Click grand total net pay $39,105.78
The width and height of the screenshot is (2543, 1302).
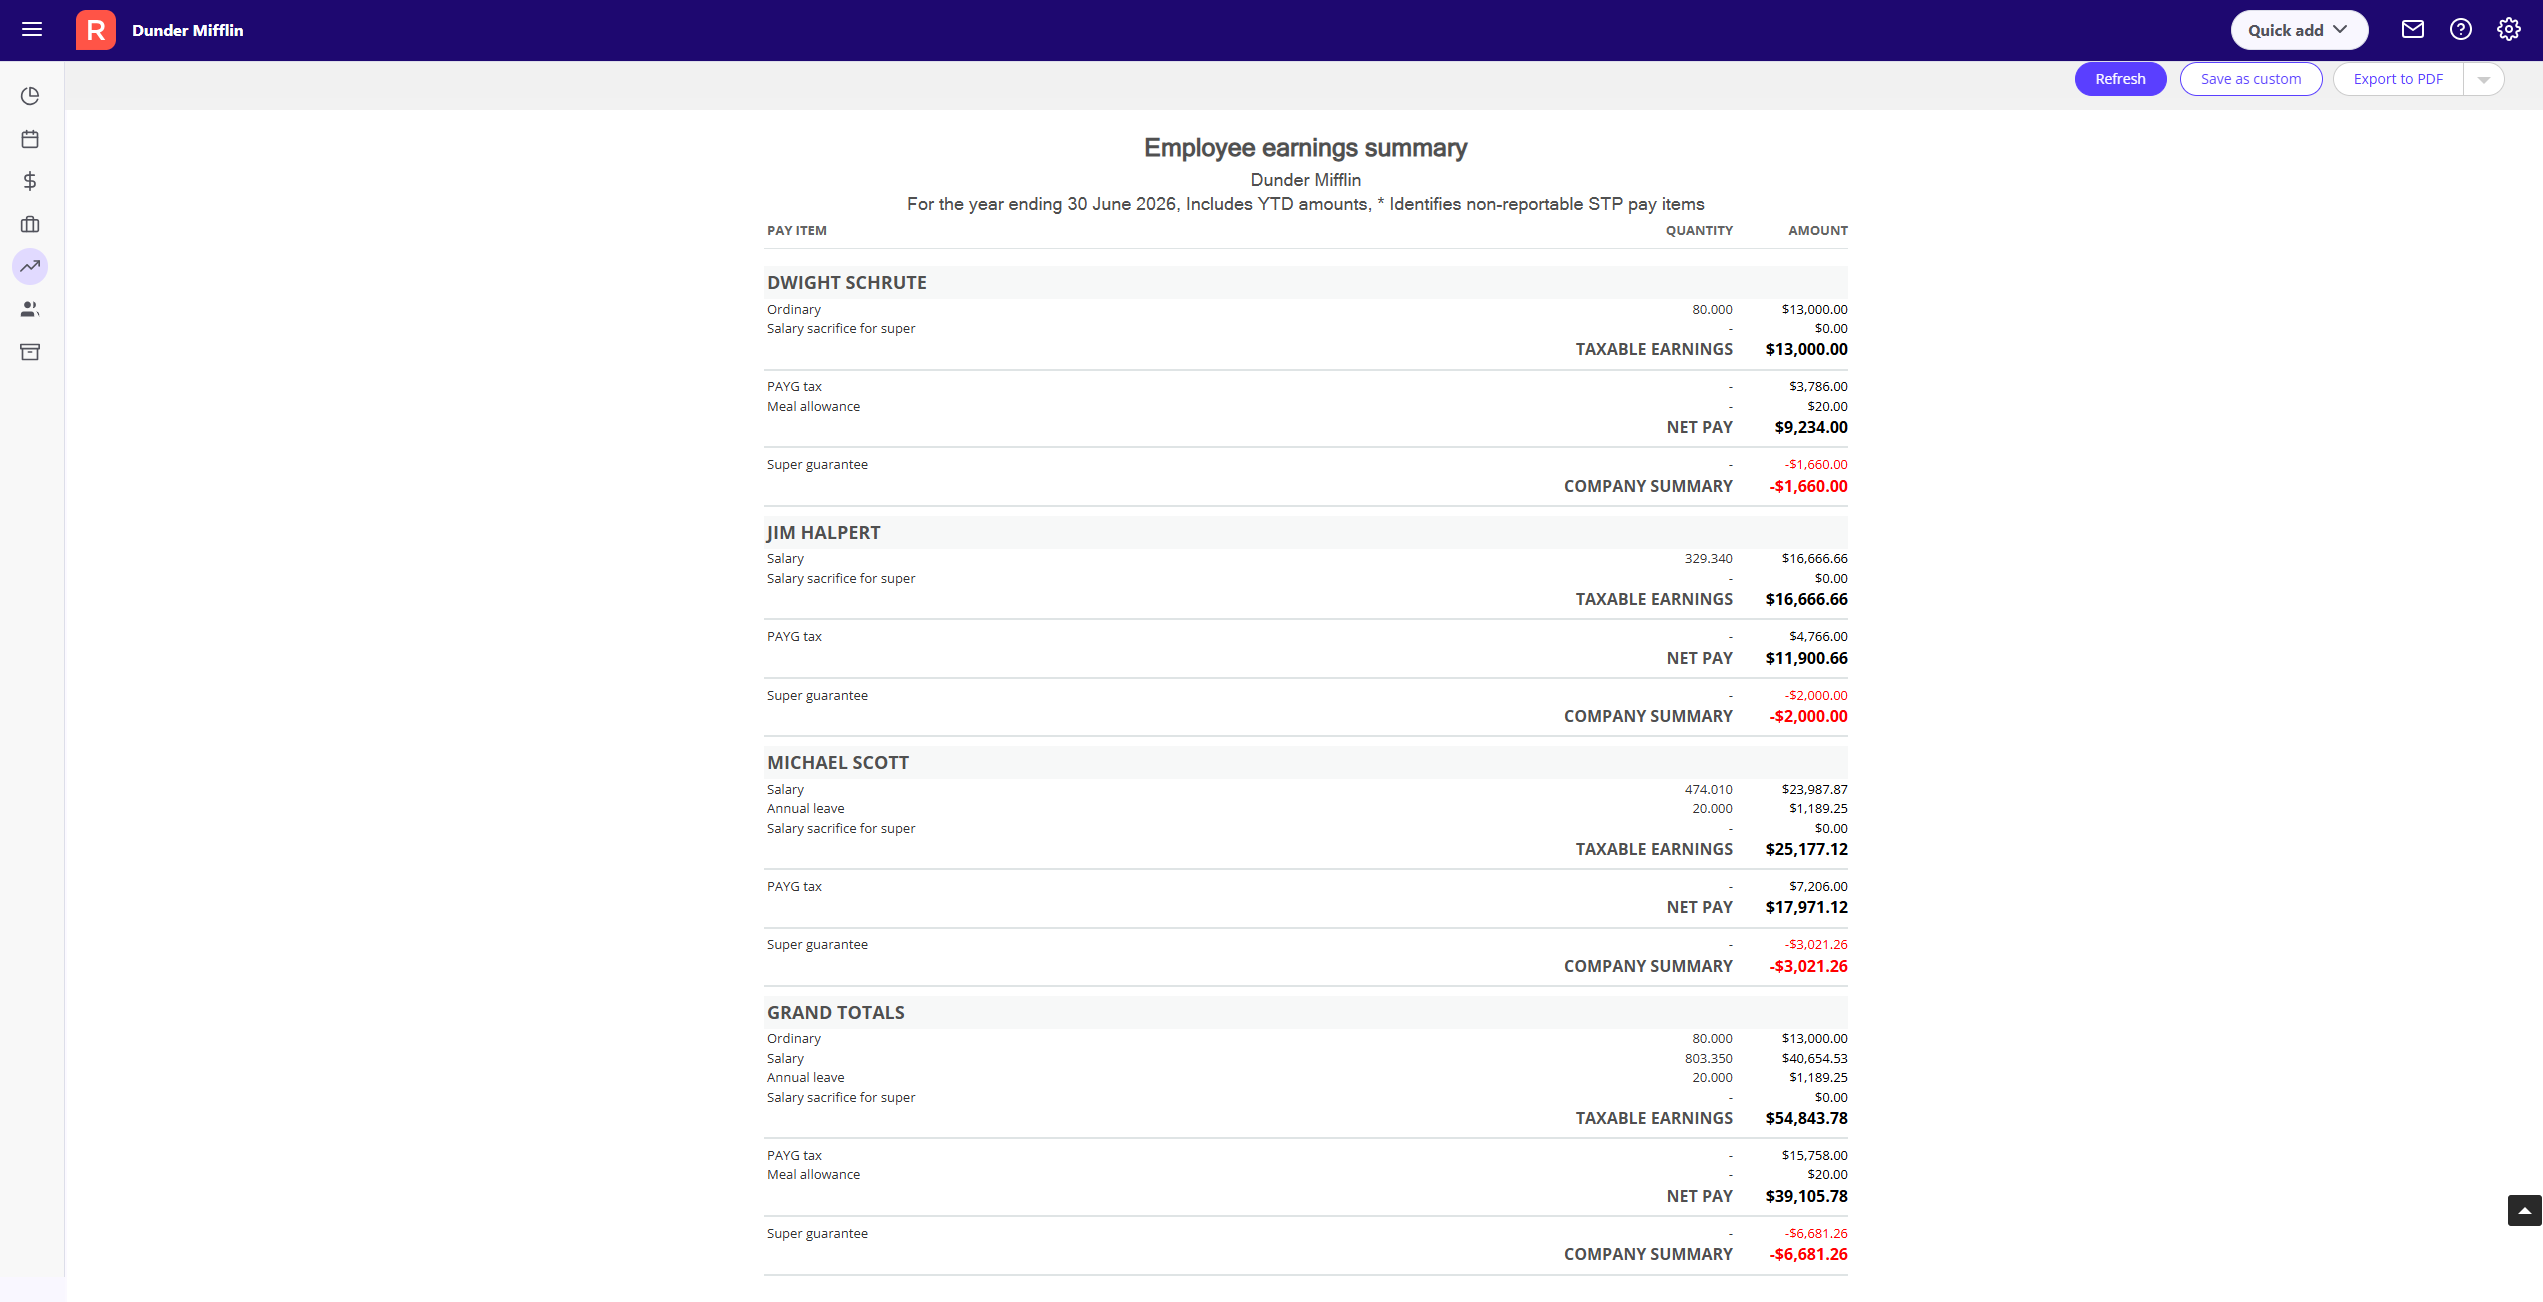[1807, 1197]
